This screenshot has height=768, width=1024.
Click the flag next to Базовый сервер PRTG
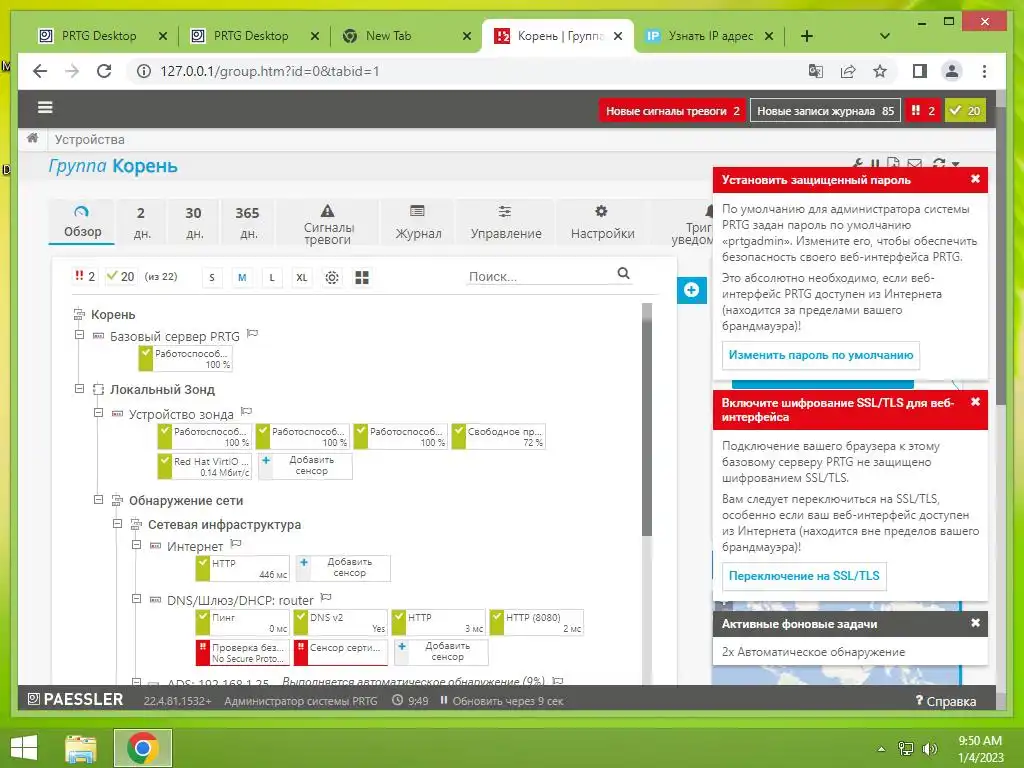253,334
